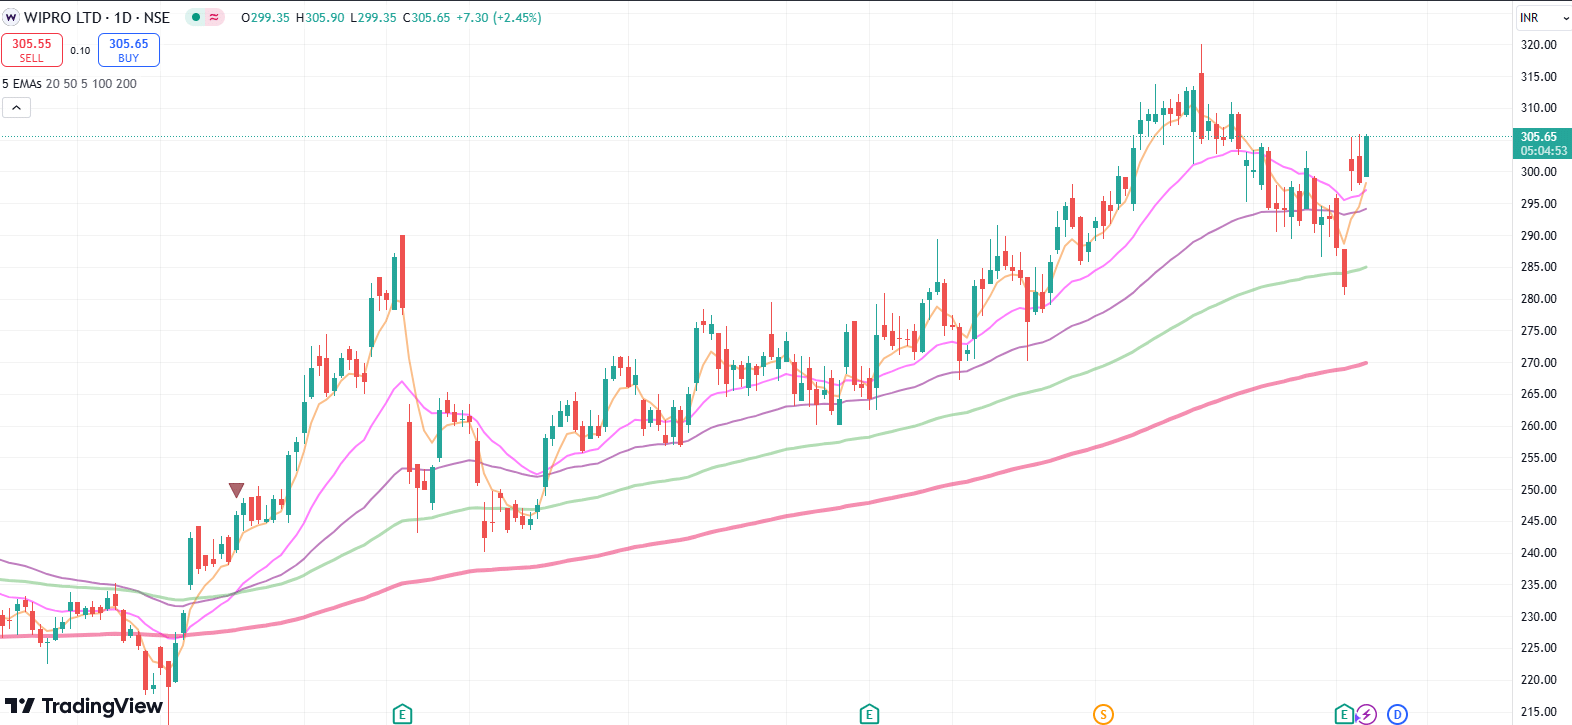Click the 215.00 price scale label
The image size is (1572, 725).
click(x=1538, y=712)
